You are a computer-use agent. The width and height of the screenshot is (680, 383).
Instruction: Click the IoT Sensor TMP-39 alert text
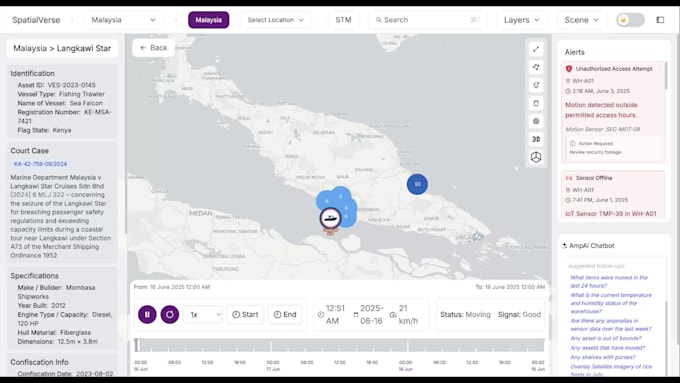point(611,214)
